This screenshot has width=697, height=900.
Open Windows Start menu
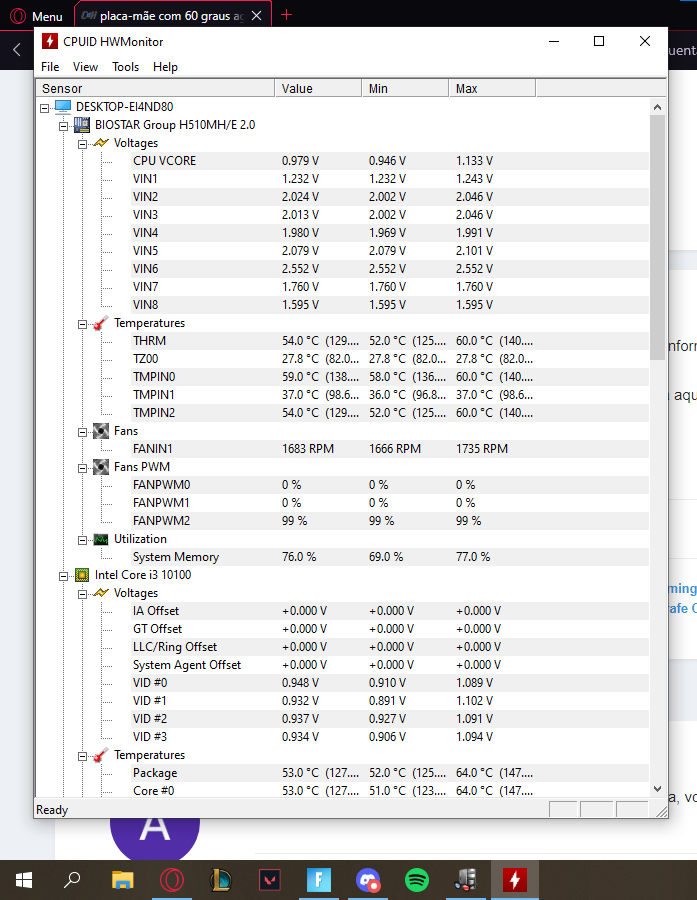pyautogui.click(x=24, y=880)
